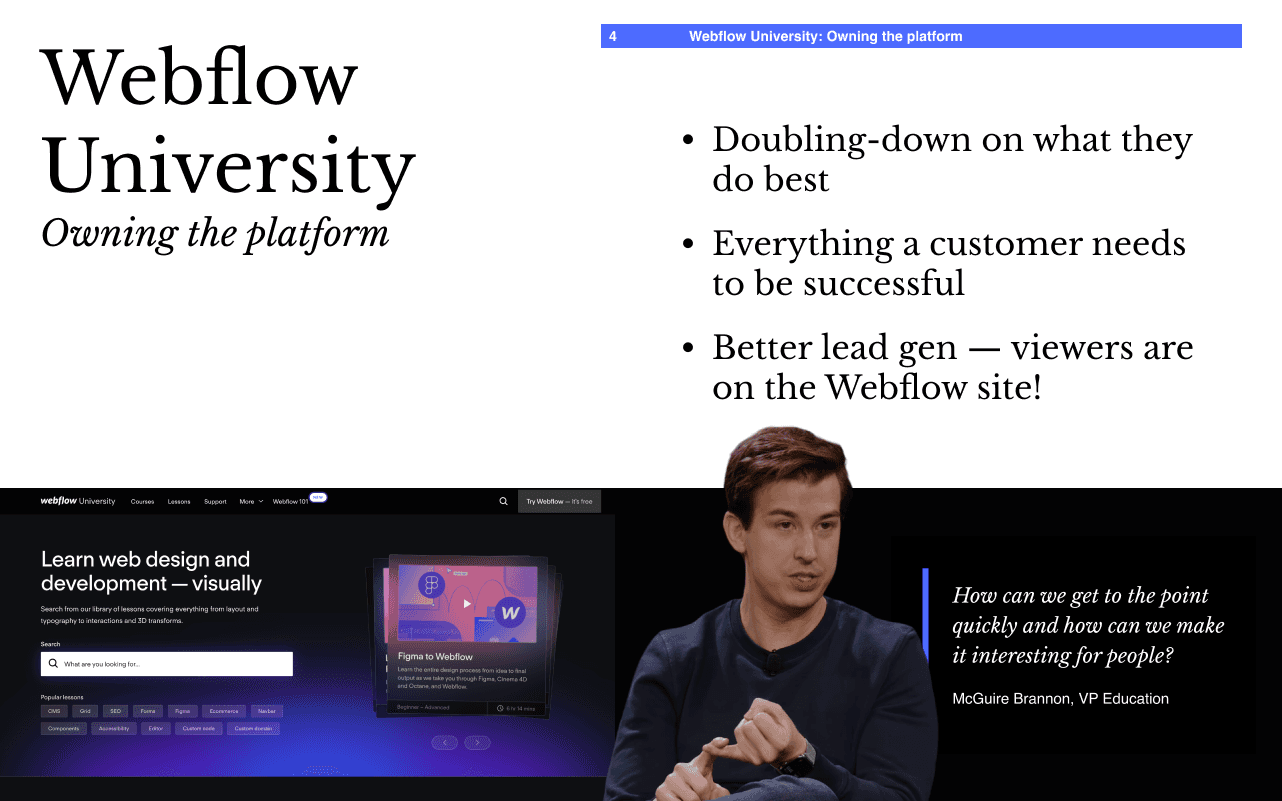The width and height of the screenshot is (1282, 801).
Task: Open the Lessons nav item
Action: click(179, 502)
